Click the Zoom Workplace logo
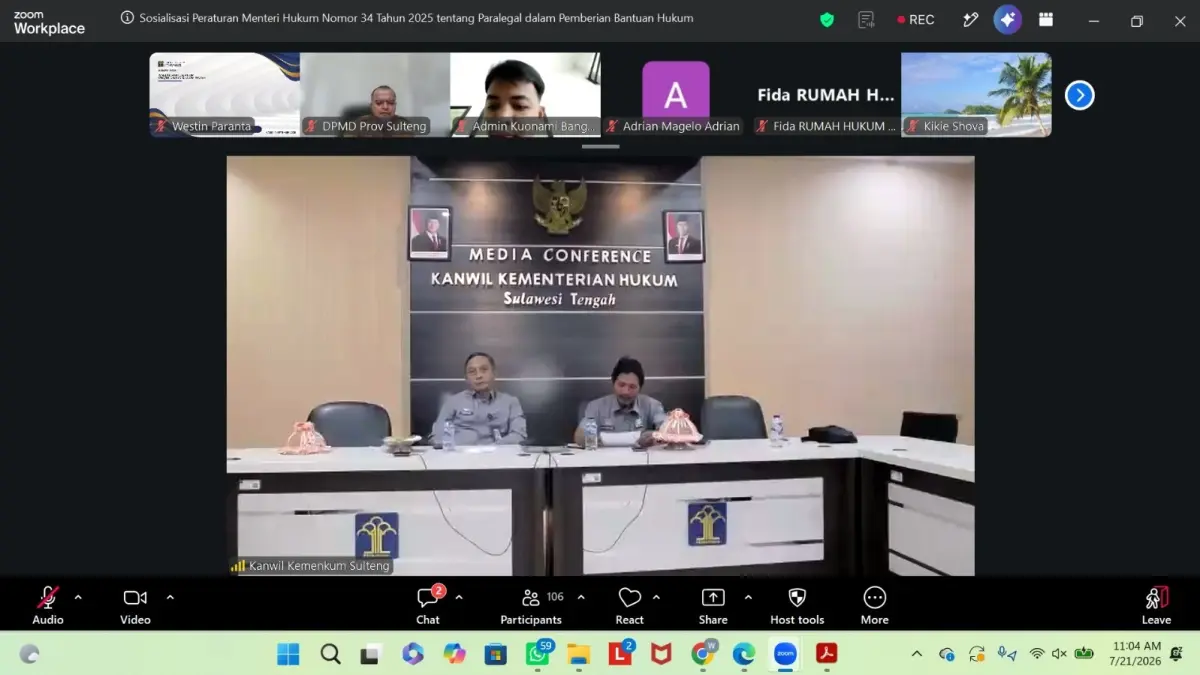 [x=49, y=22]
